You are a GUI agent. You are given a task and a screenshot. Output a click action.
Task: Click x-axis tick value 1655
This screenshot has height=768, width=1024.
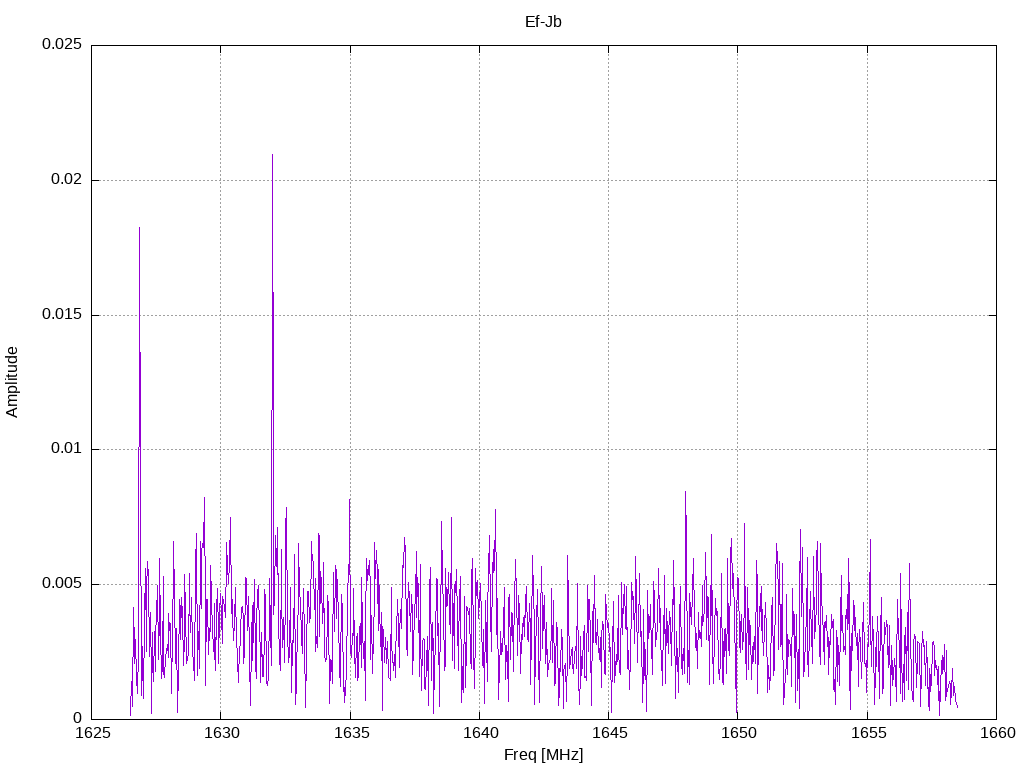869,733
